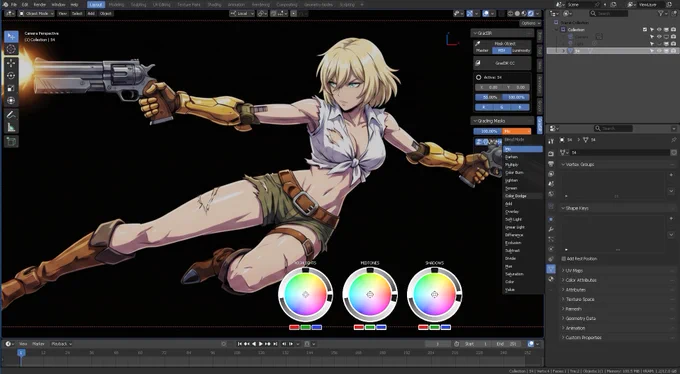Open the Modifiers wrench tab icon
Screen dimensions: 680x374
click(x=551, y=229)
